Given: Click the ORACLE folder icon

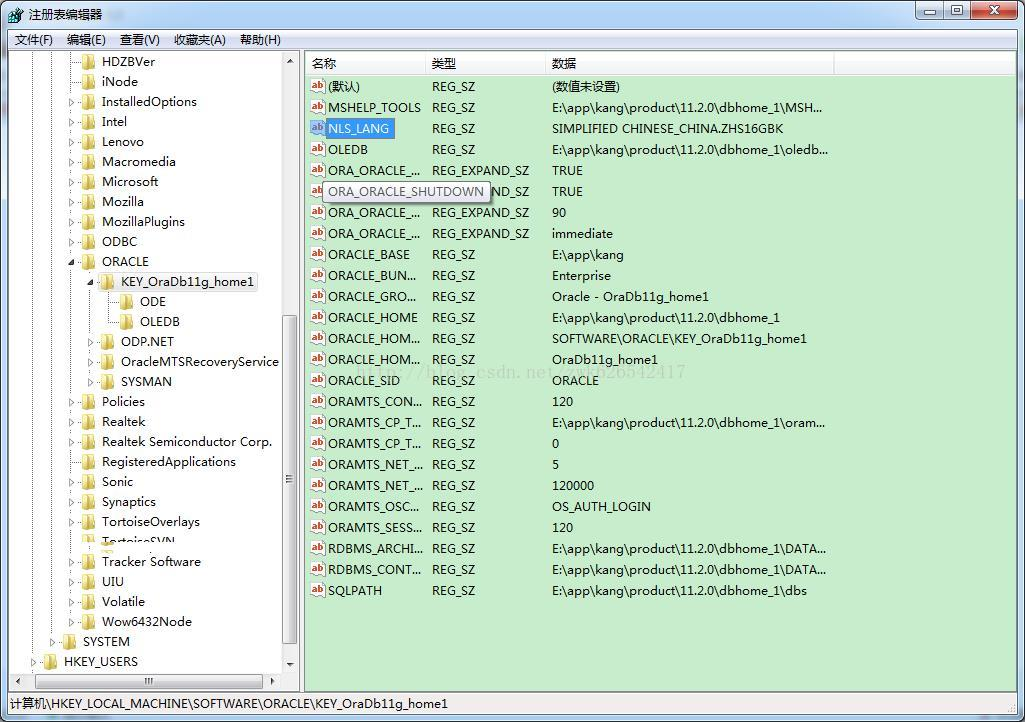Looking at the screenshot, I should point(89,262).
